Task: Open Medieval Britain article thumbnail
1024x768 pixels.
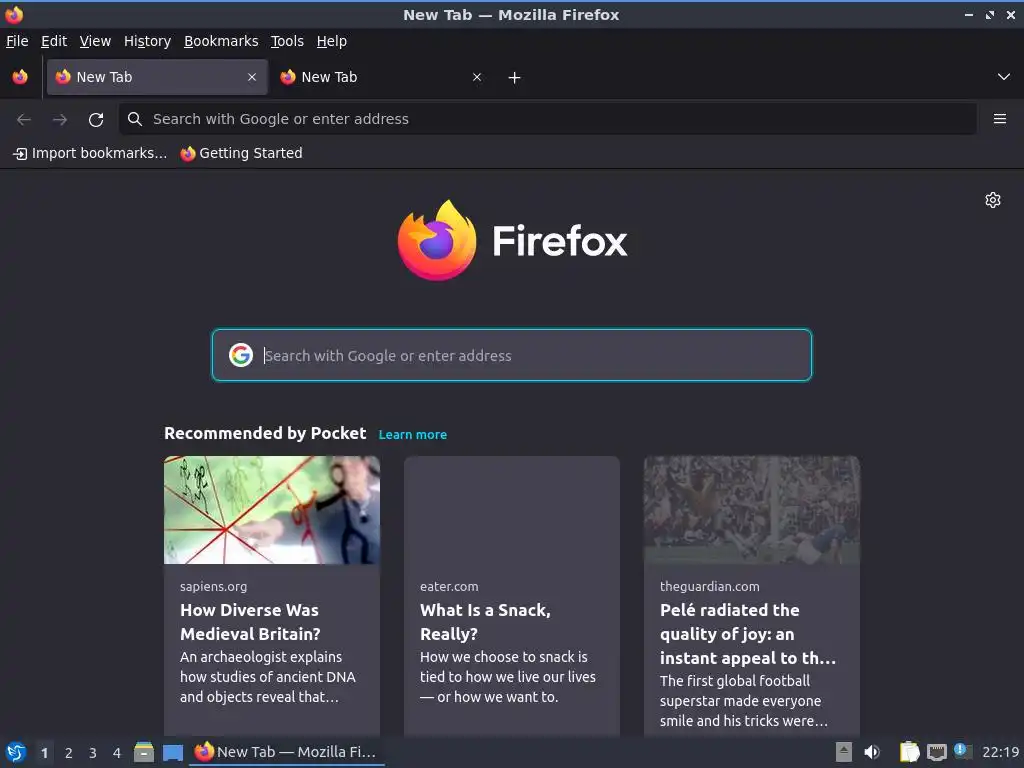Action: (272, 510)
